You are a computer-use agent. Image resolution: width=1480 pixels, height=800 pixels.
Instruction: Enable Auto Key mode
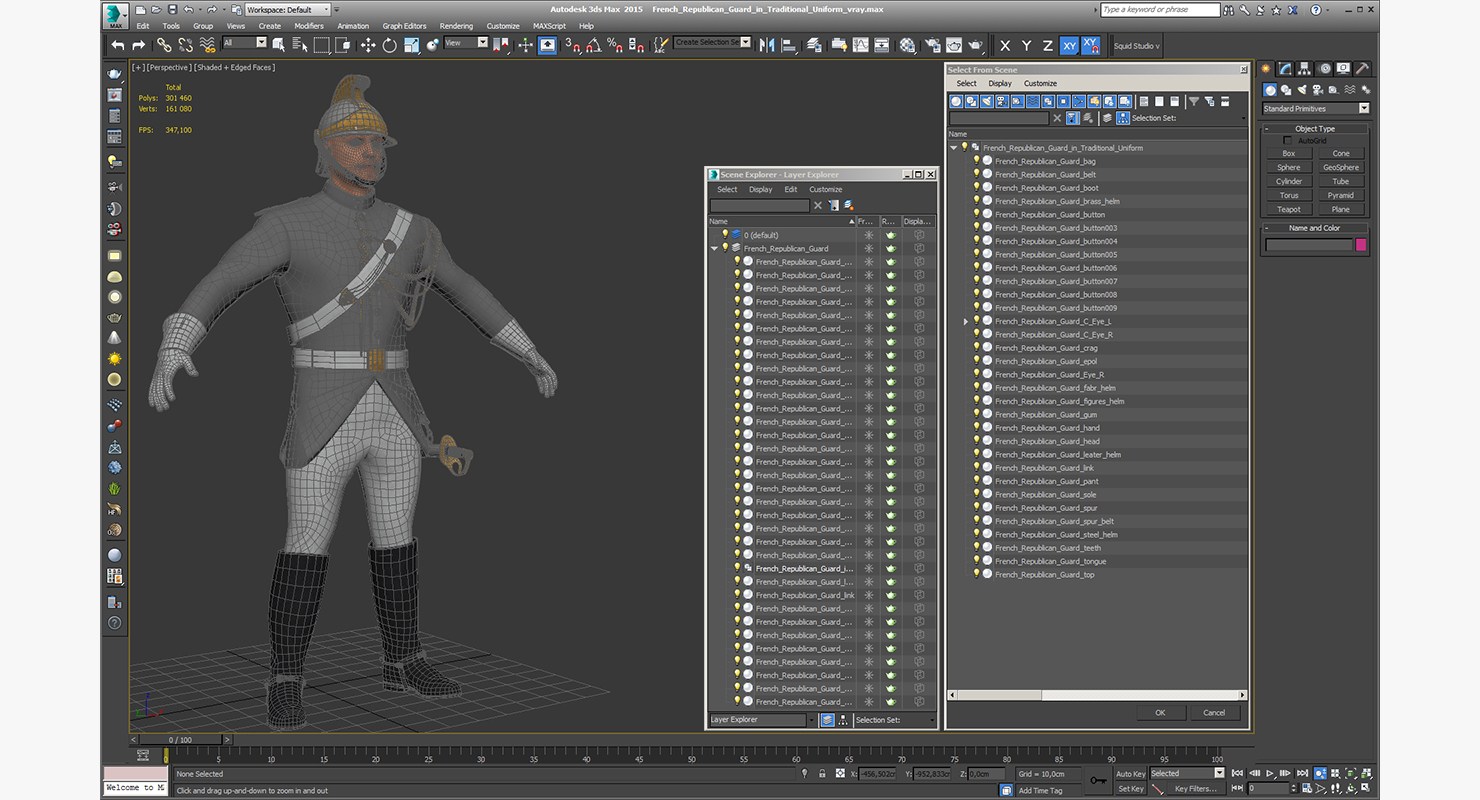(1130, 774)
